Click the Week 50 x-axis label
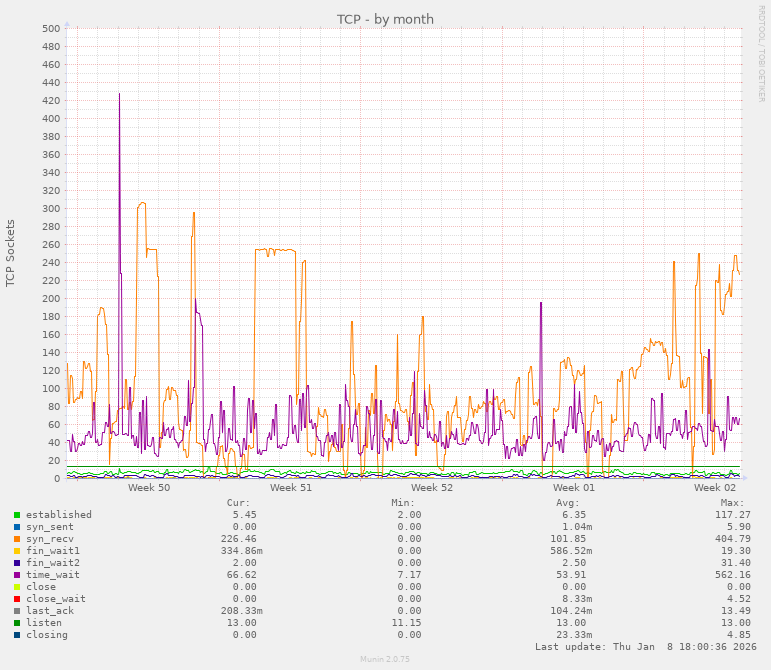 tap(149, 488)
